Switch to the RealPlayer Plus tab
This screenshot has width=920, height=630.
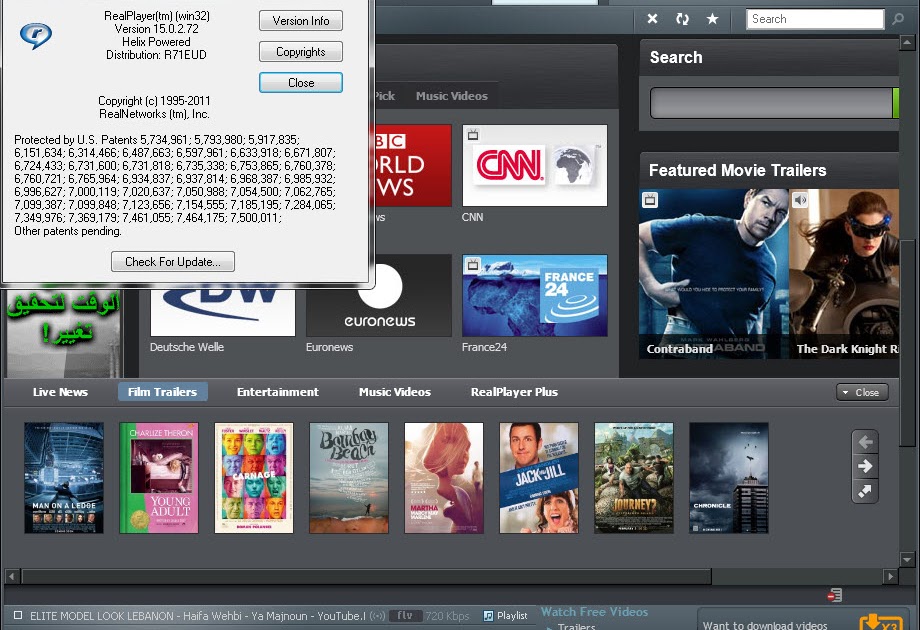click(514, 392)
